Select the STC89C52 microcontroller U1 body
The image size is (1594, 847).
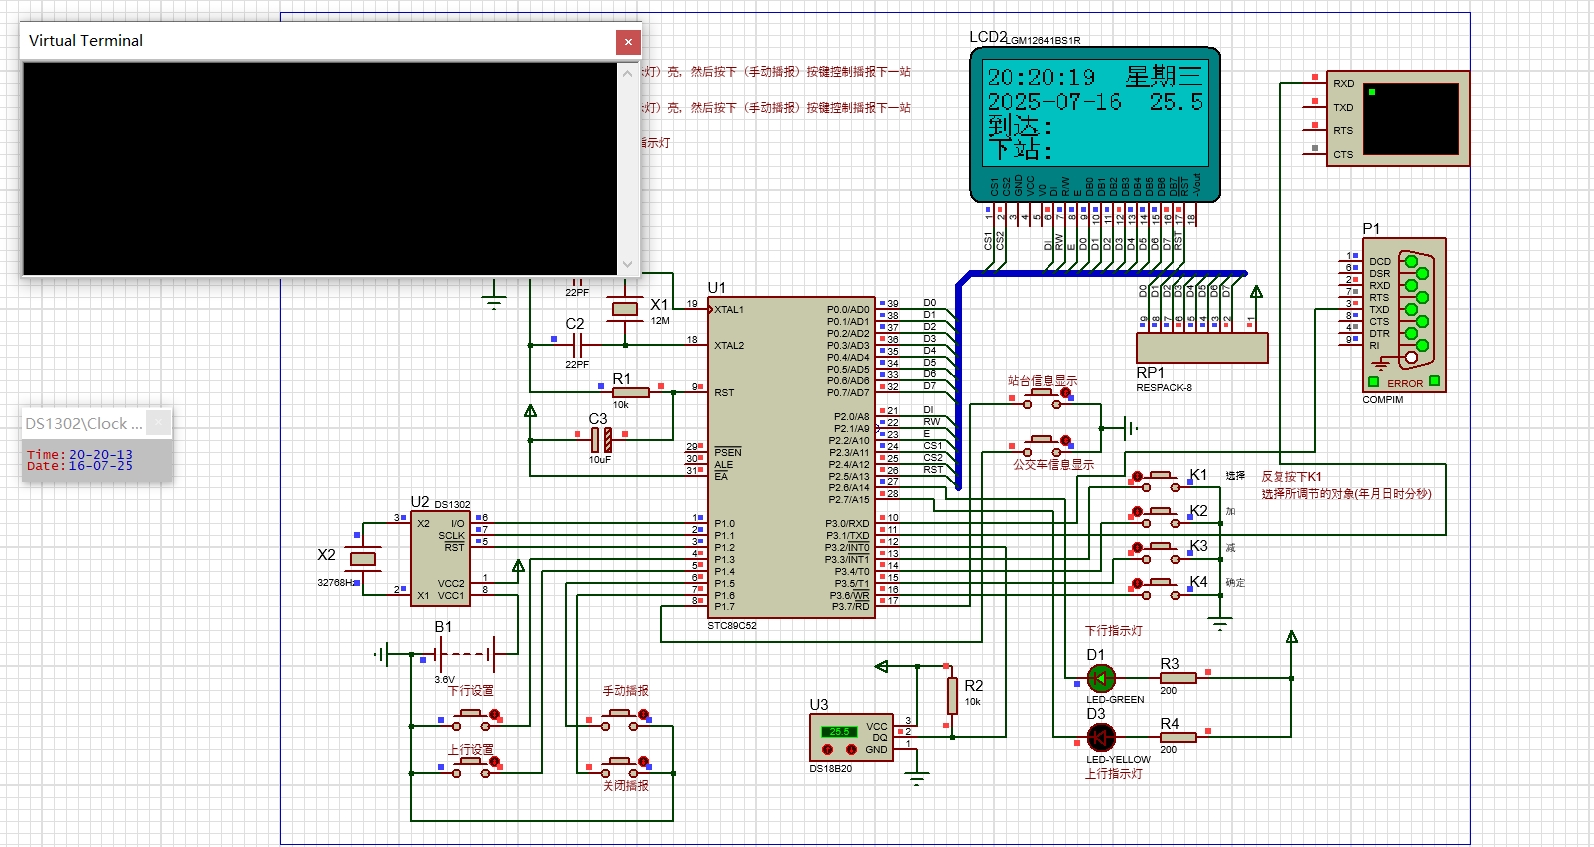tap(792, 457)
